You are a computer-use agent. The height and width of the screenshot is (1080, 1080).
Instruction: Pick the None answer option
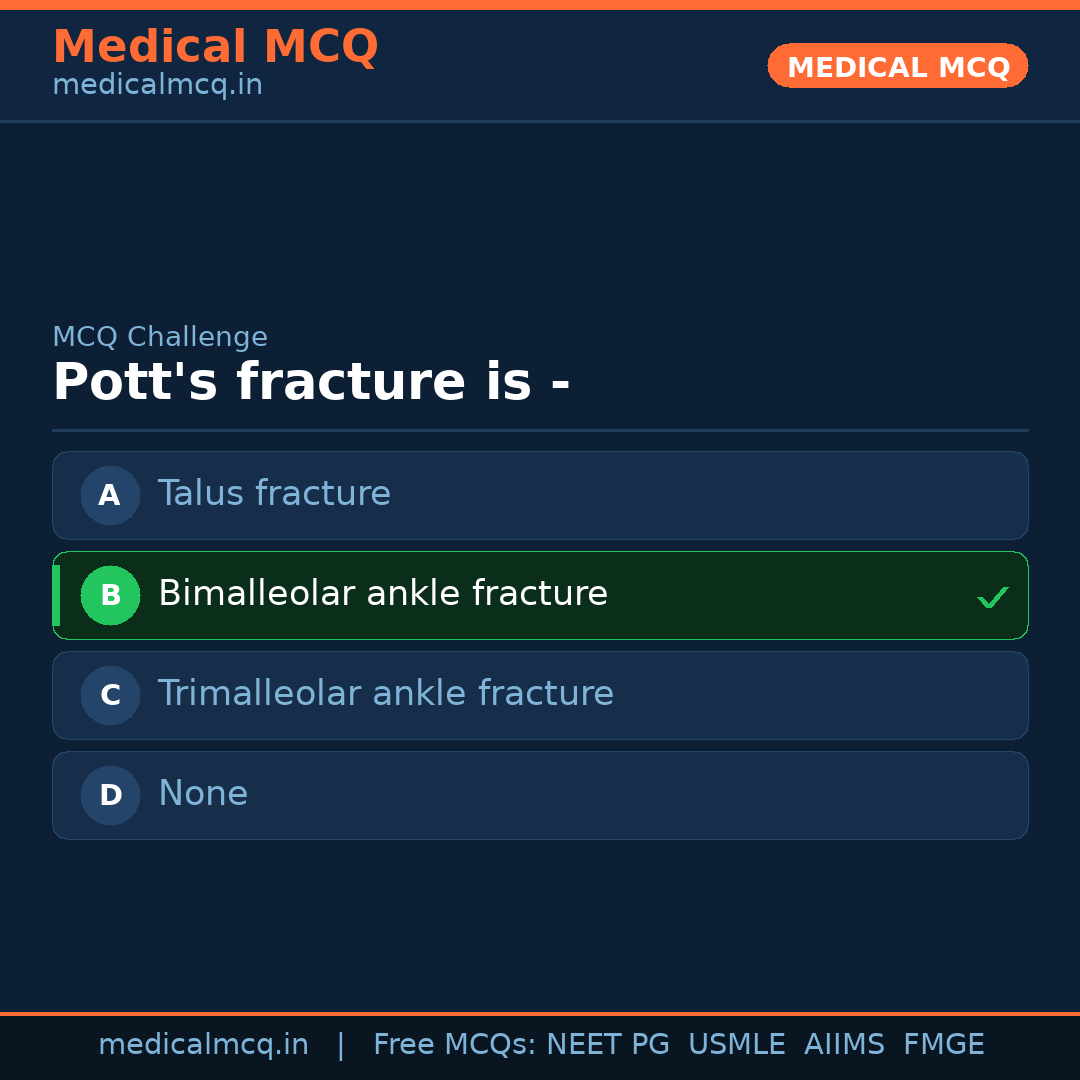click(x=203, y=794)
